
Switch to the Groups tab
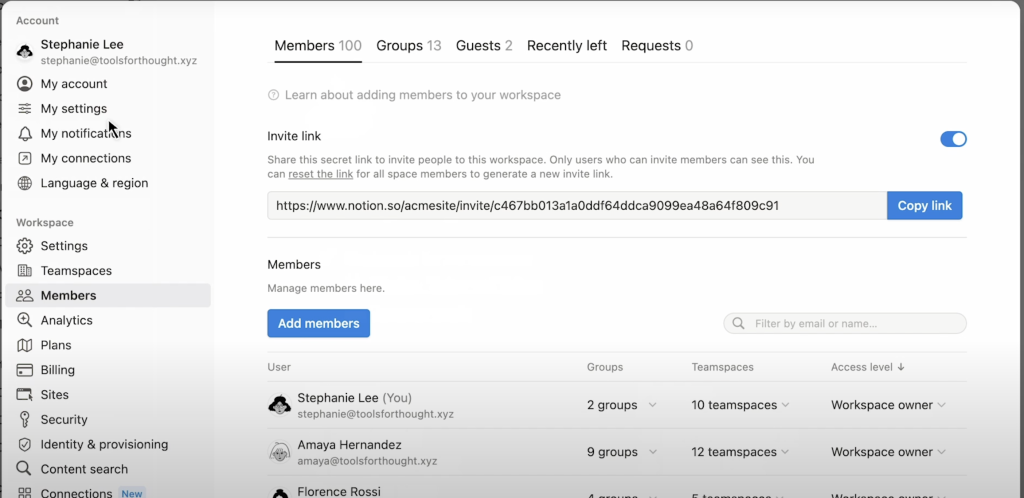[408, 46]
